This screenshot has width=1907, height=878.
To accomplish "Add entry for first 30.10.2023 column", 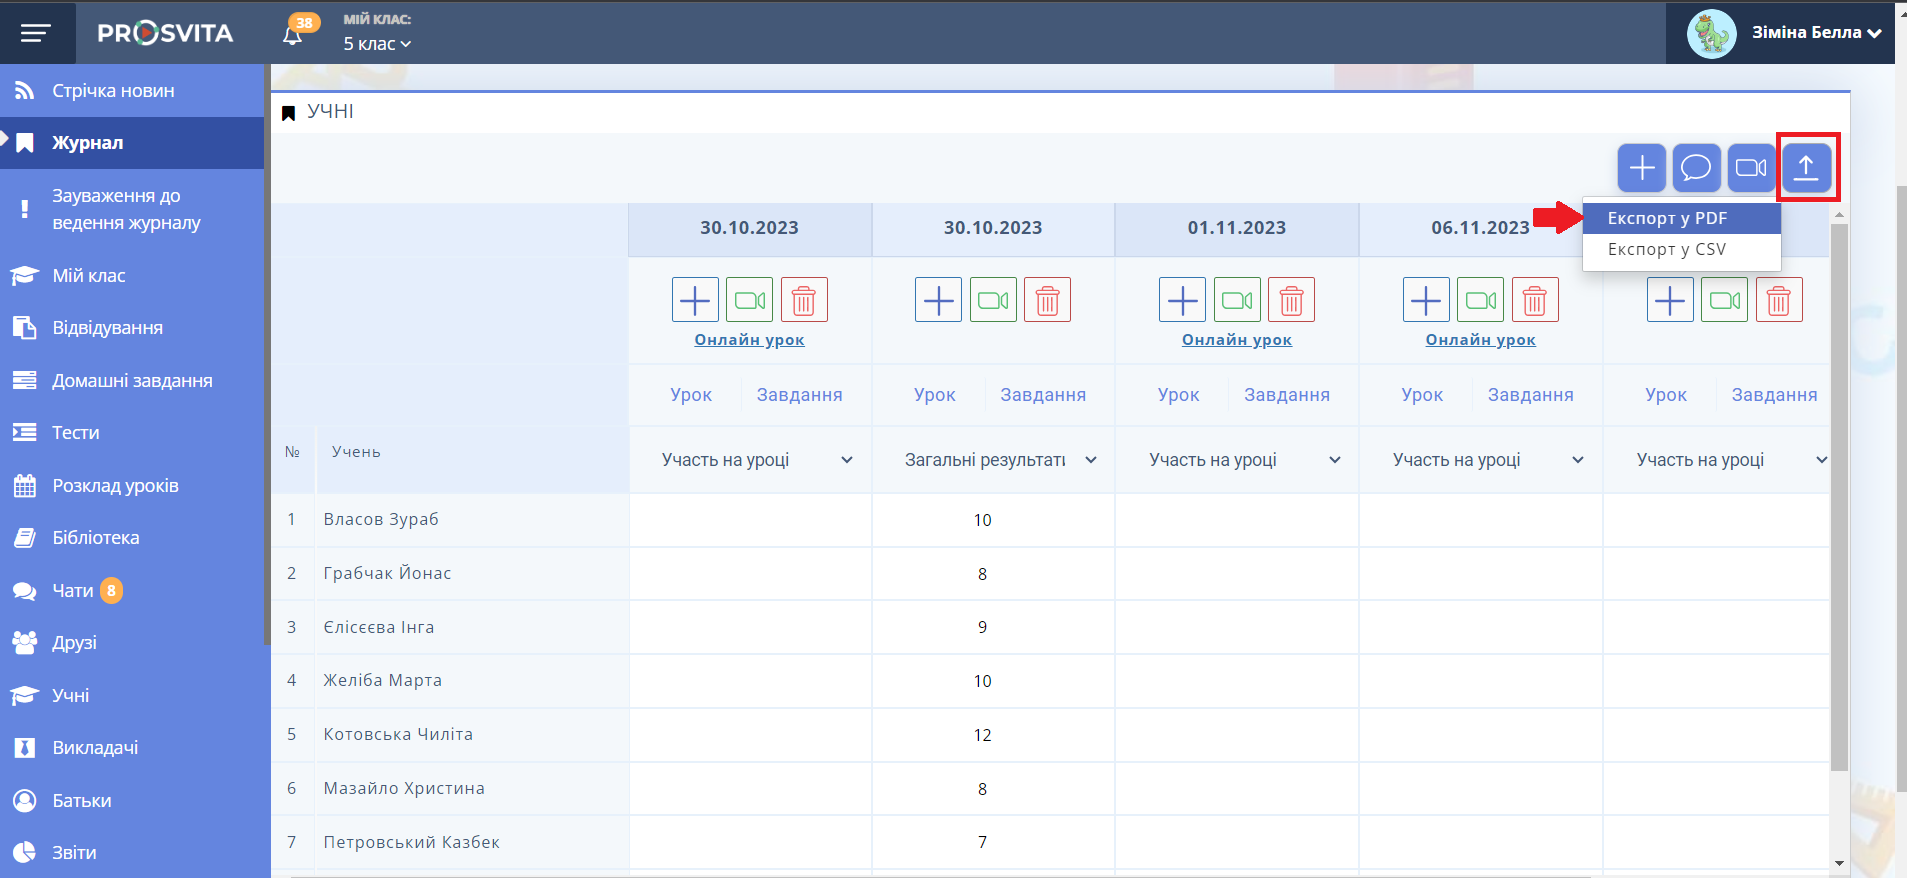I will pos(695,300).
